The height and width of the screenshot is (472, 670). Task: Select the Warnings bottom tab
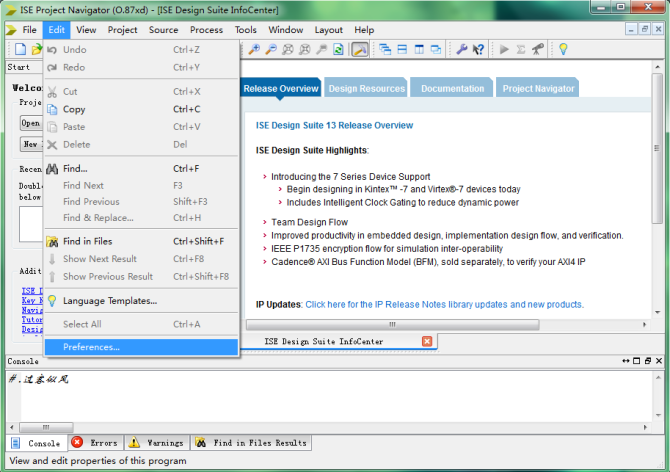coord(157,443)
